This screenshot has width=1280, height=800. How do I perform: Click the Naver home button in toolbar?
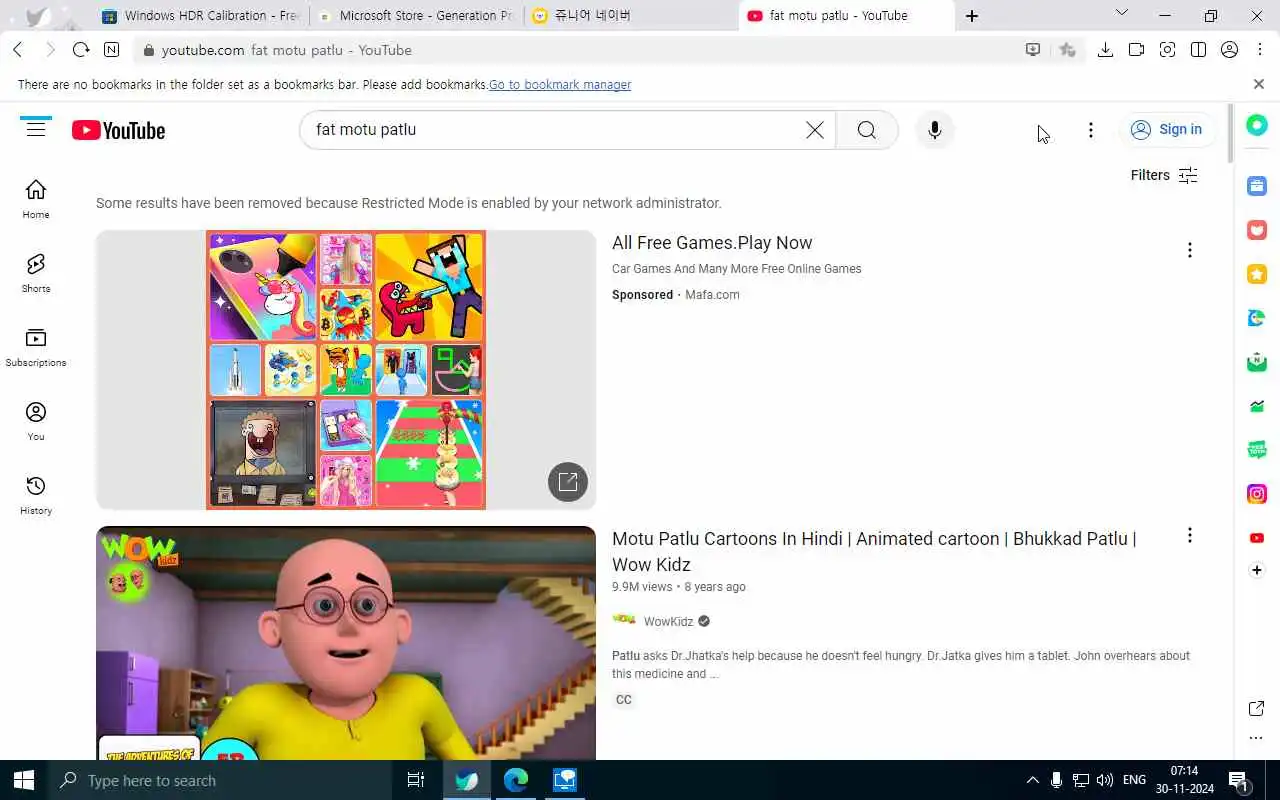(x=111, y=50)
